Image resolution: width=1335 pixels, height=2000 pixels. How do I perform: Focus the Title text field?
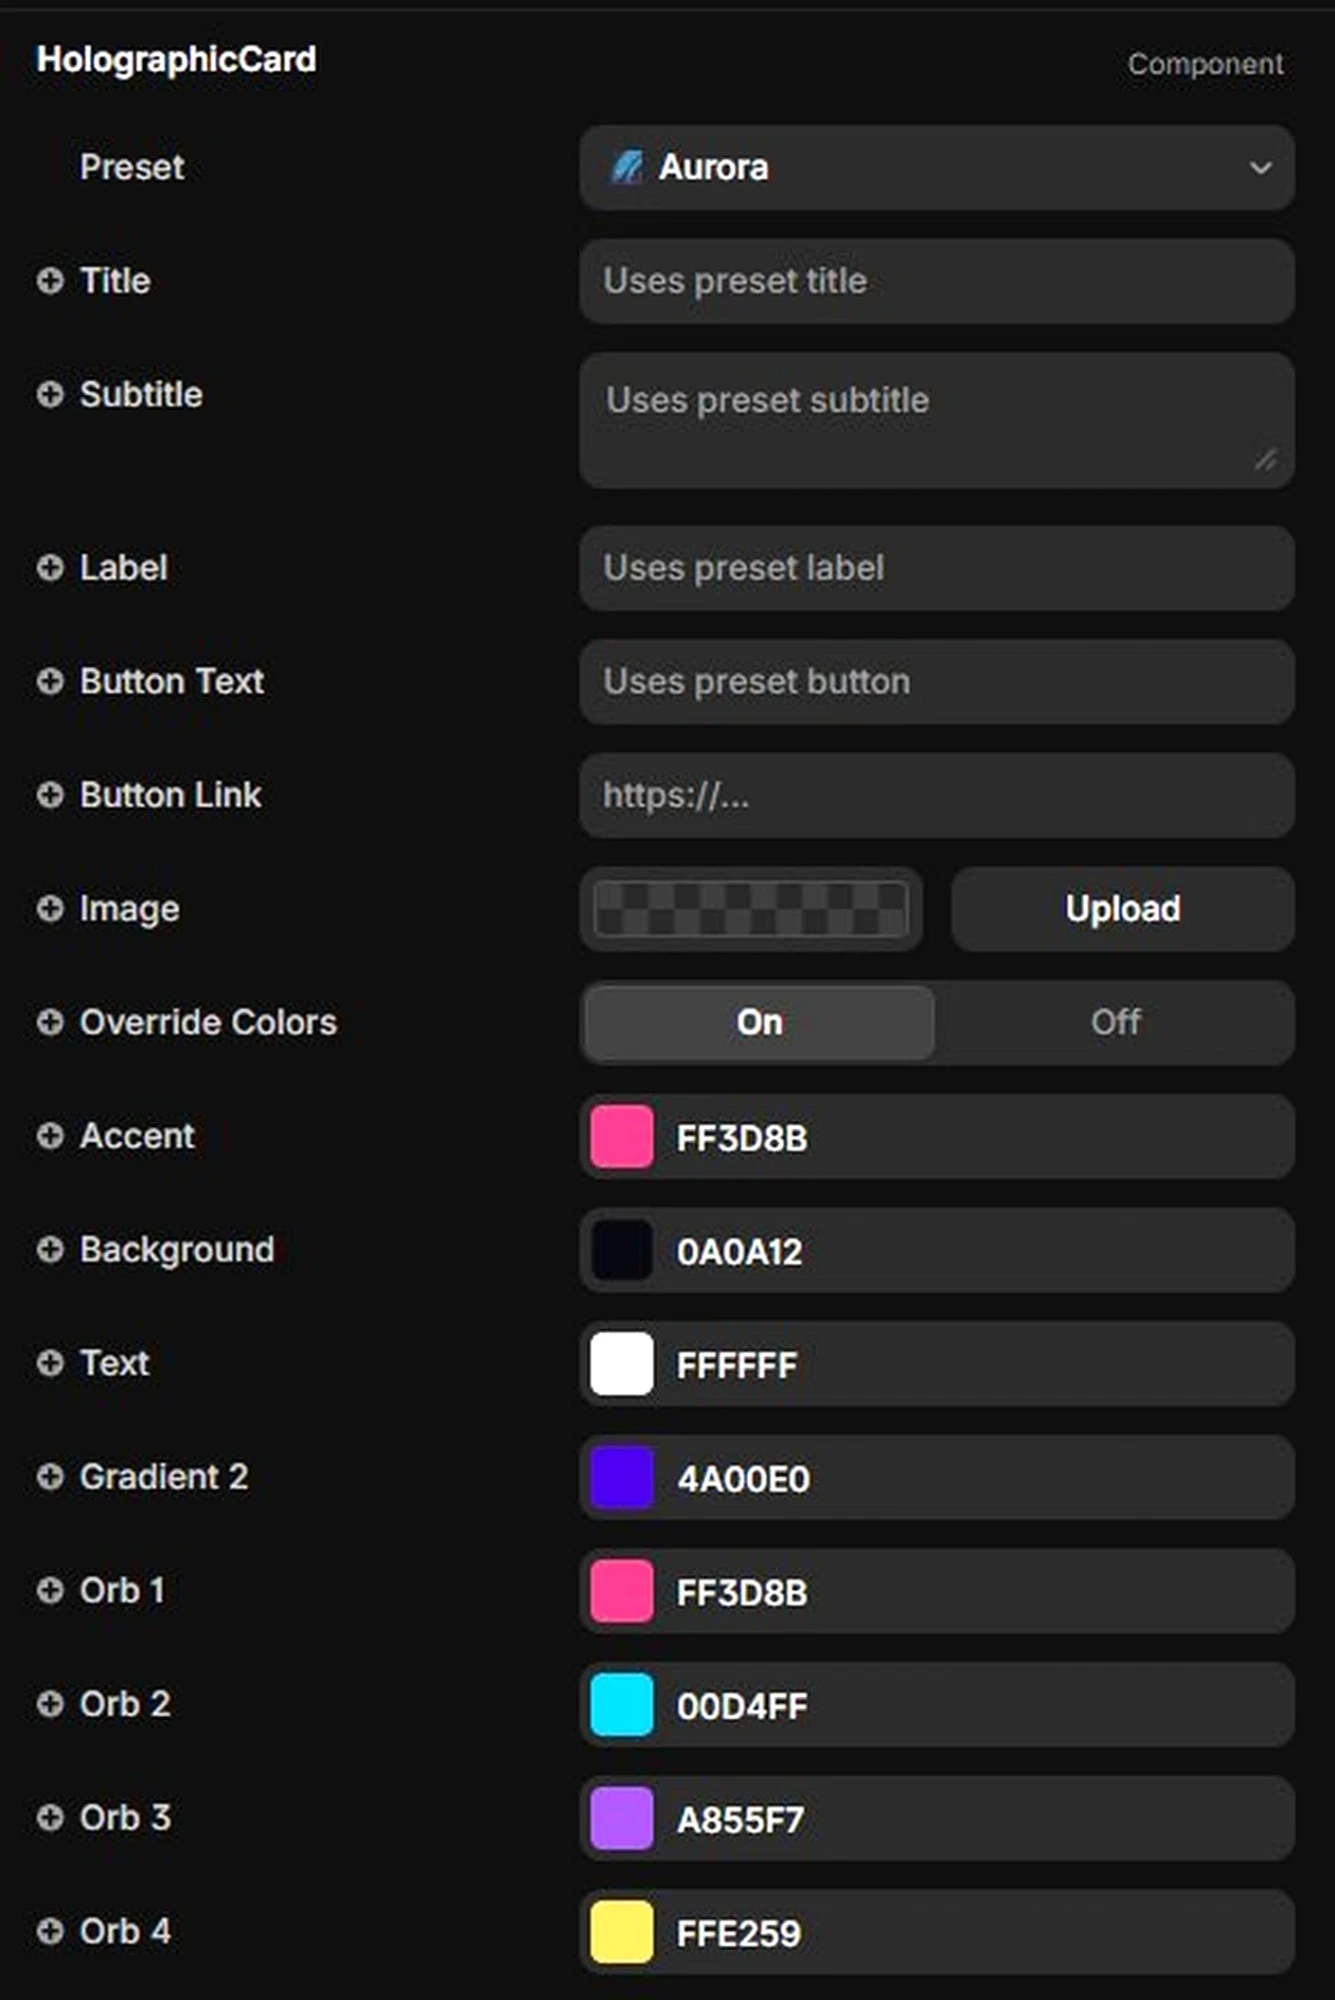pos(937,281)
